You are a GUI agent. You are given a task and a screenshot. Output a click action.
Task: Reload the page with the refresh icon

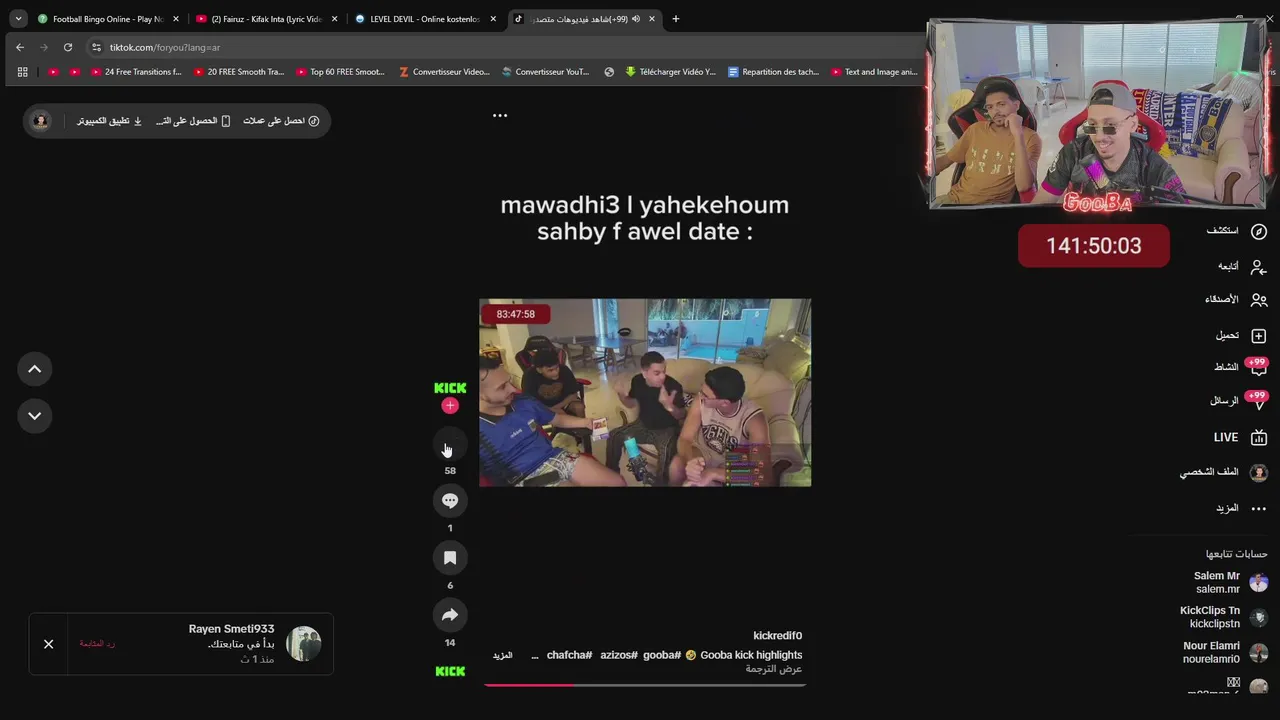click(67, 47)
